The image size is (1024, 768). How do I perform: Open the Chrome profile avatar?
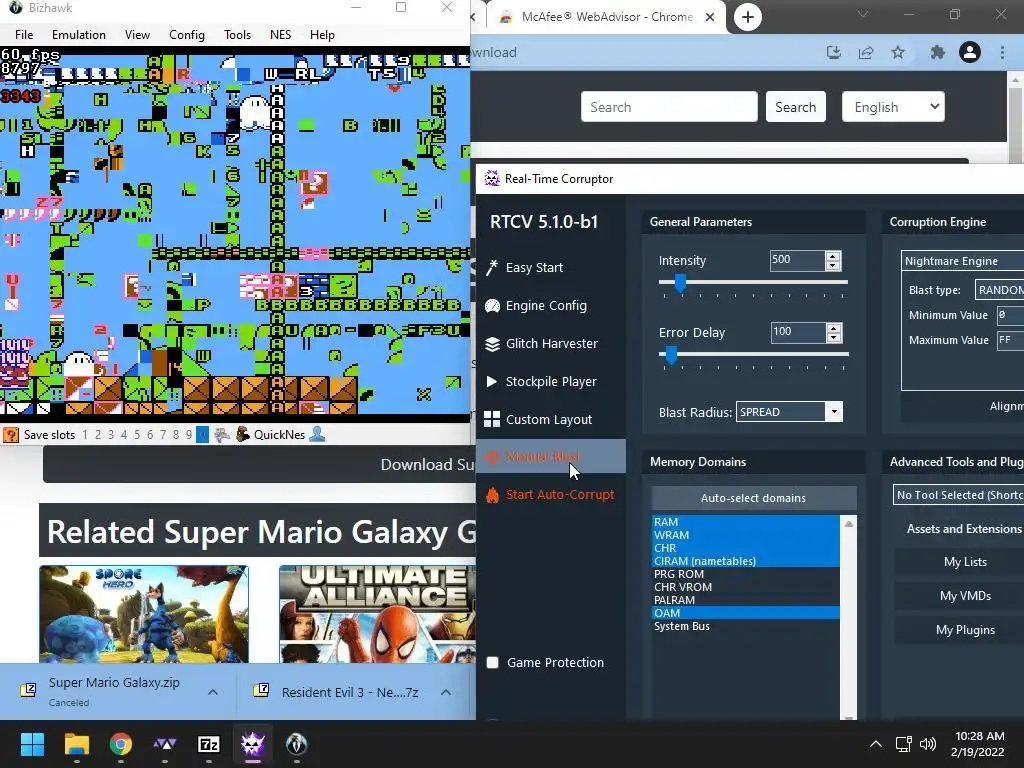970,52
